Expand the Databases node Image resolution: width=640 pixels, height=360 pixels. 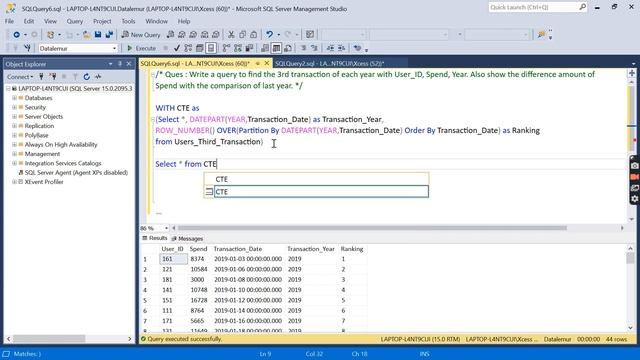[x=15, y=98]
